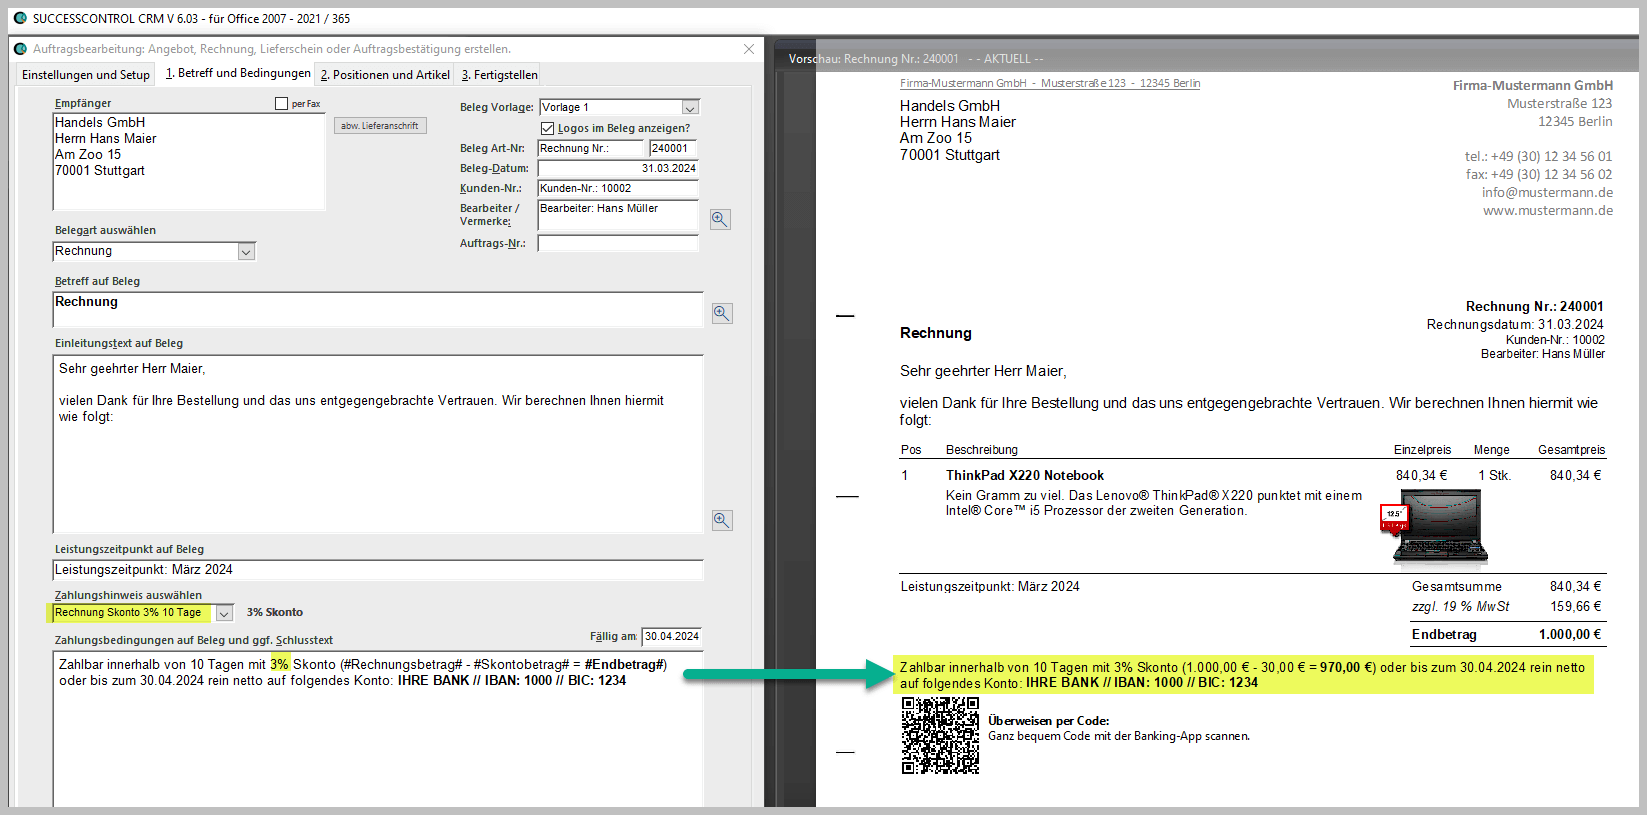Open the zoom editor for the Betreff field
The height and width of the screenshot is (815, 1647).
[x=722, y=313]
